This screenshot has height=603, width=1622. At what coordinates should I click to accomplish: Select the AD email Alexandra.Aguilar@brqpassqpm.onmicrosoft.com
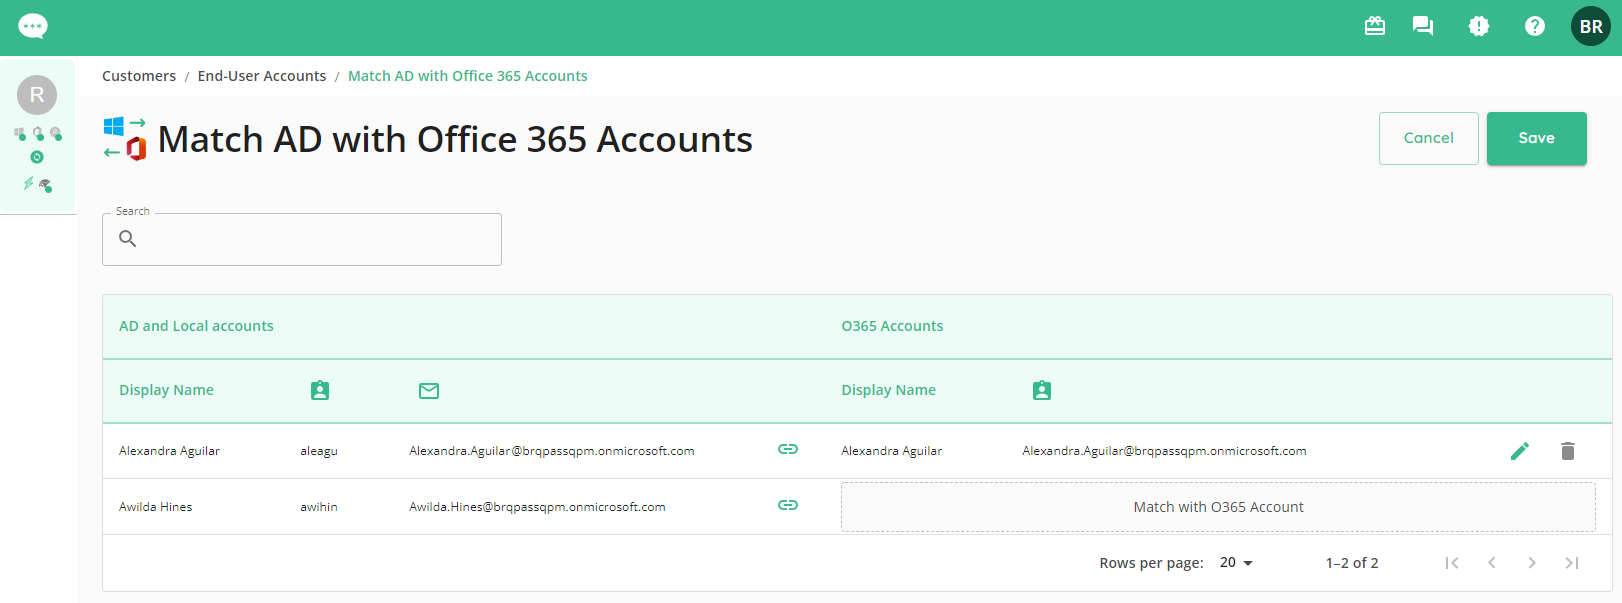pyautogui.click(x=552, y=451)
